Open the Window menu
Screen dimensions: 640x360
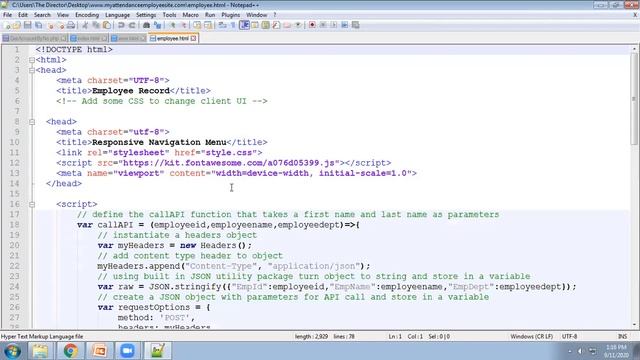(x=256, y=15)
